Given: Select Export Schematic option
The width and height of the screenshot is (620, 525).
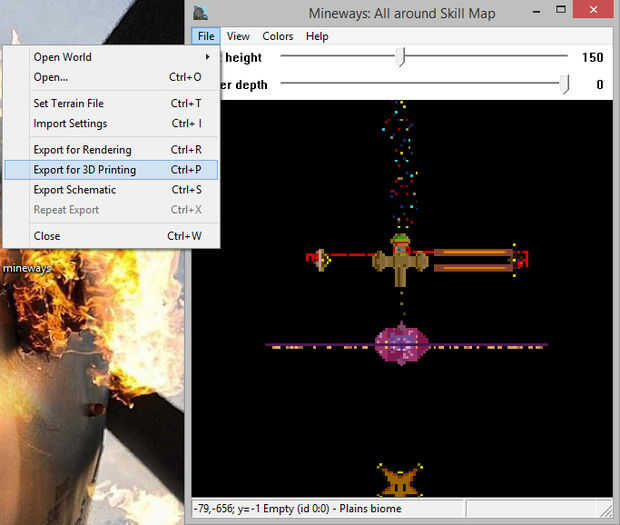Looking at the screenshot, I should (111, 190).
